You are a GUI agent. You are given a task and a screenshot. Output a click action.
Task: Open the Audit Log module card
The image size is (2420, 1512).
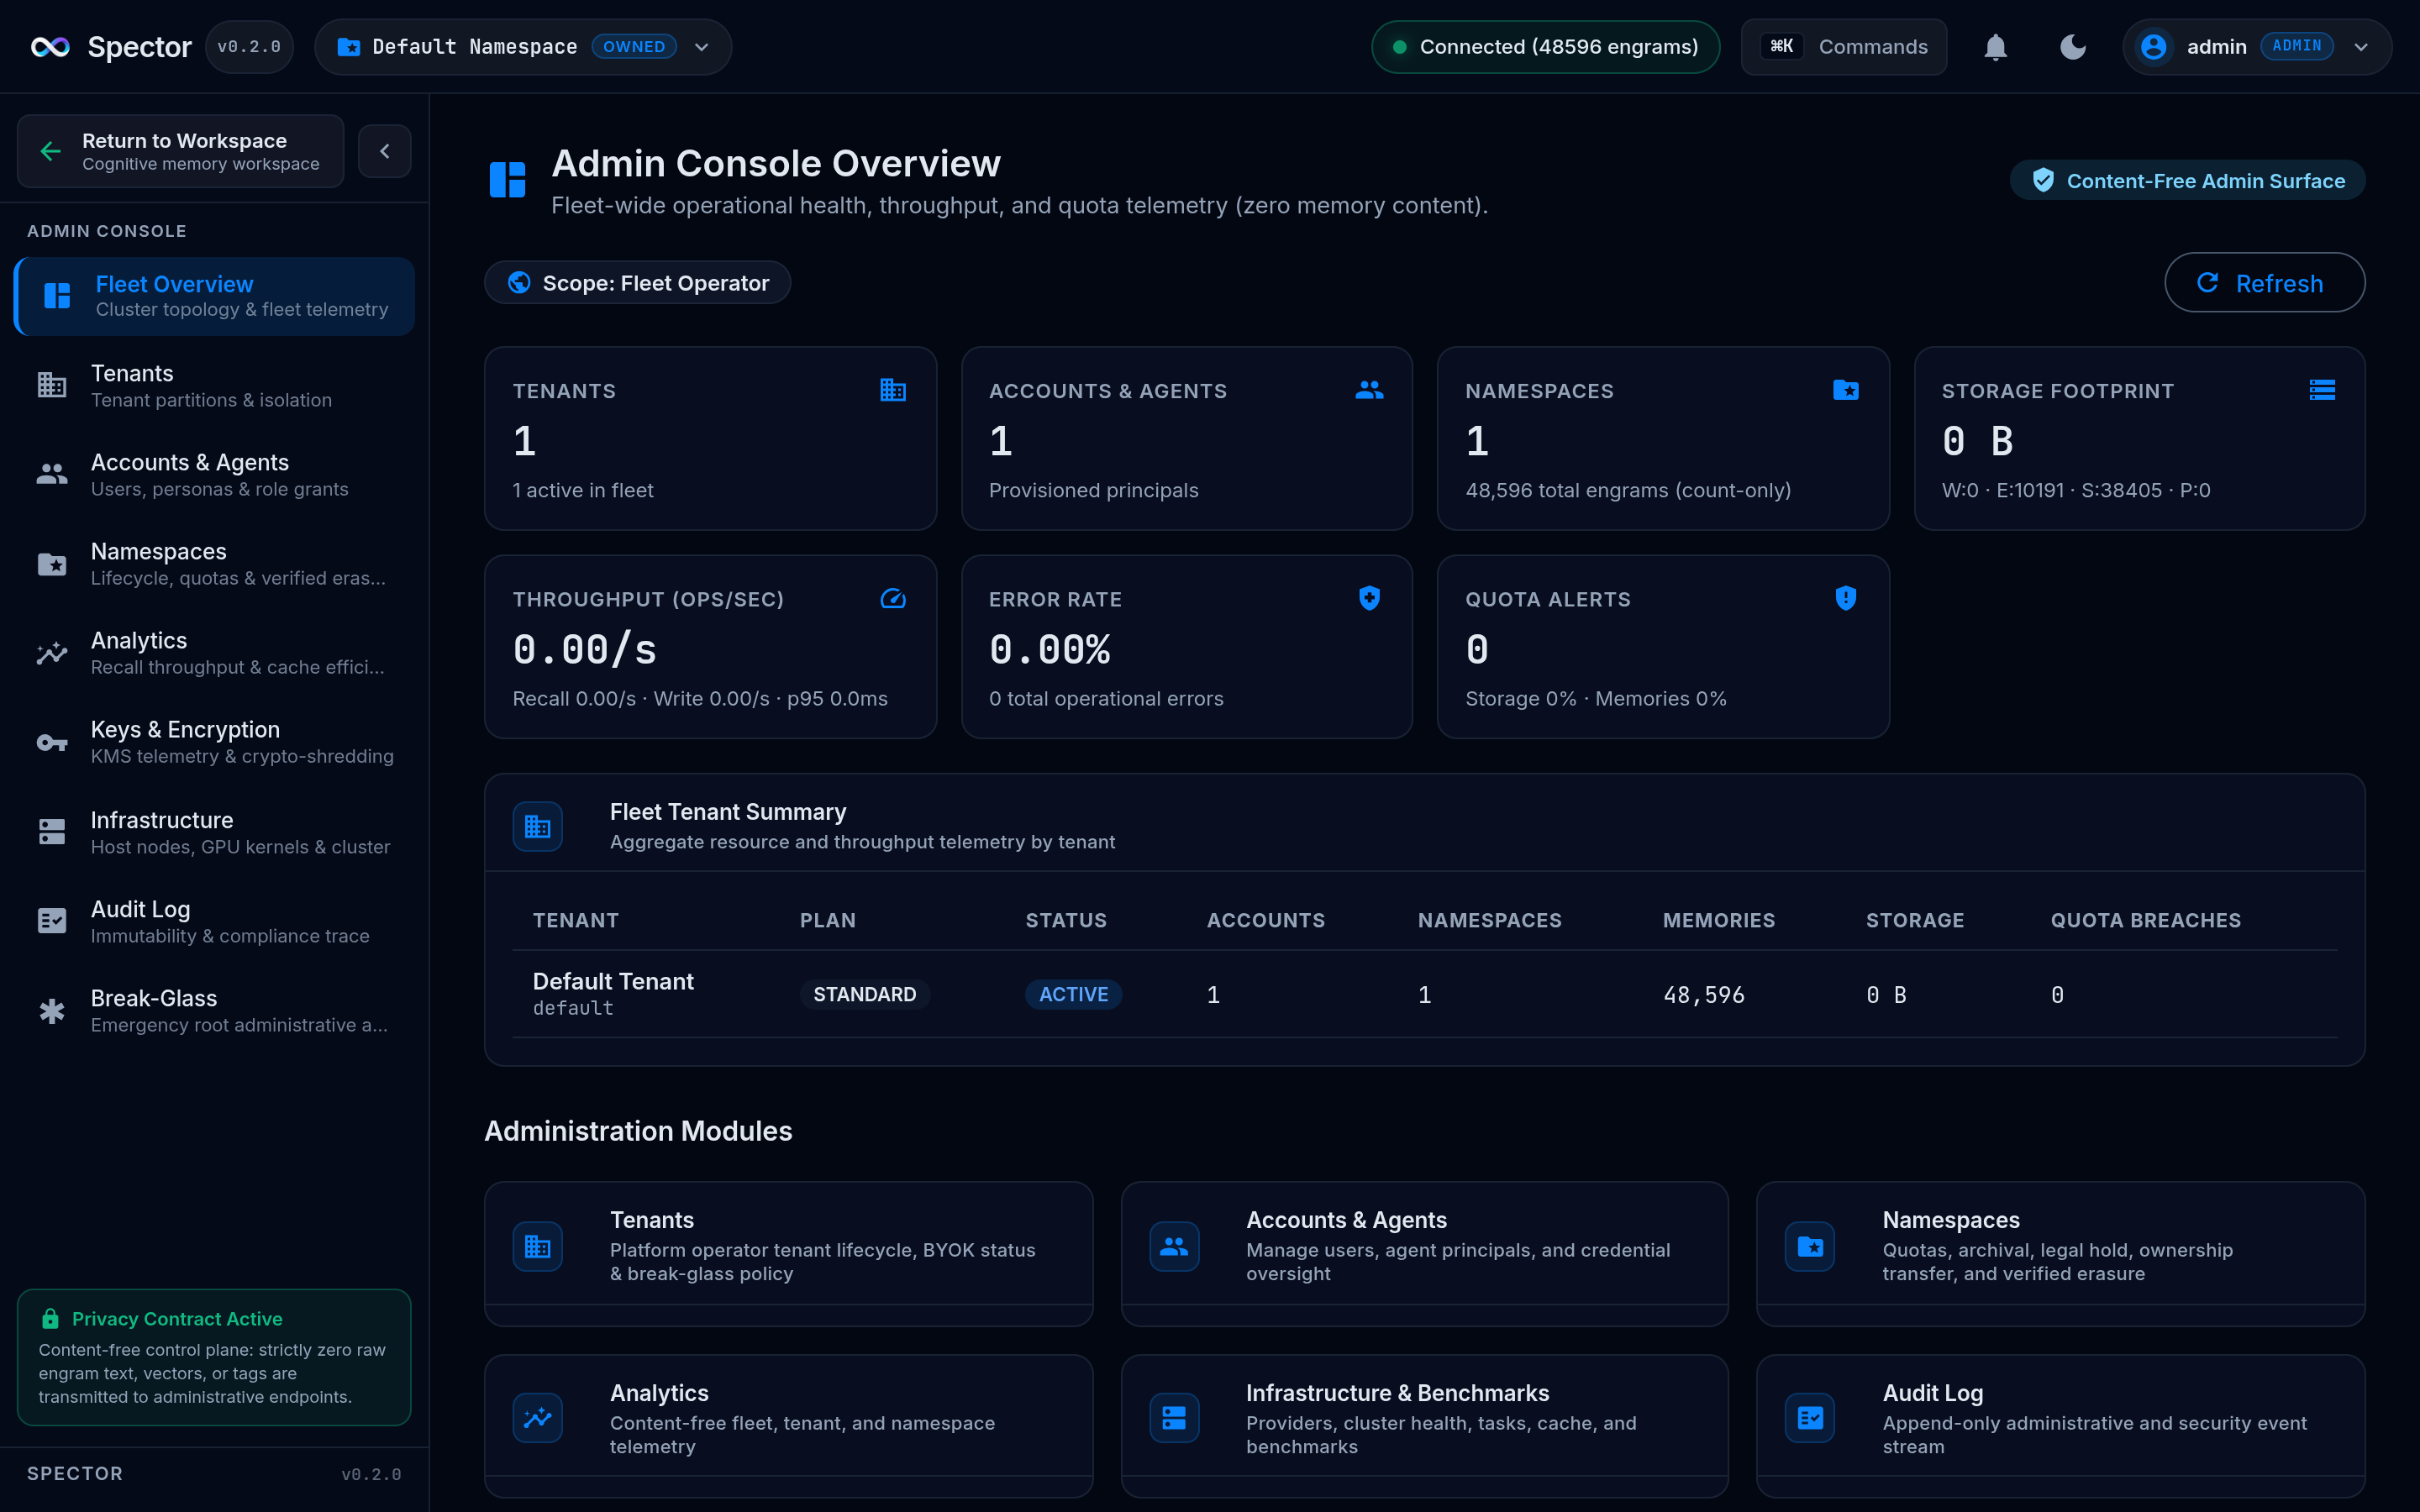pos(2060,1426)
